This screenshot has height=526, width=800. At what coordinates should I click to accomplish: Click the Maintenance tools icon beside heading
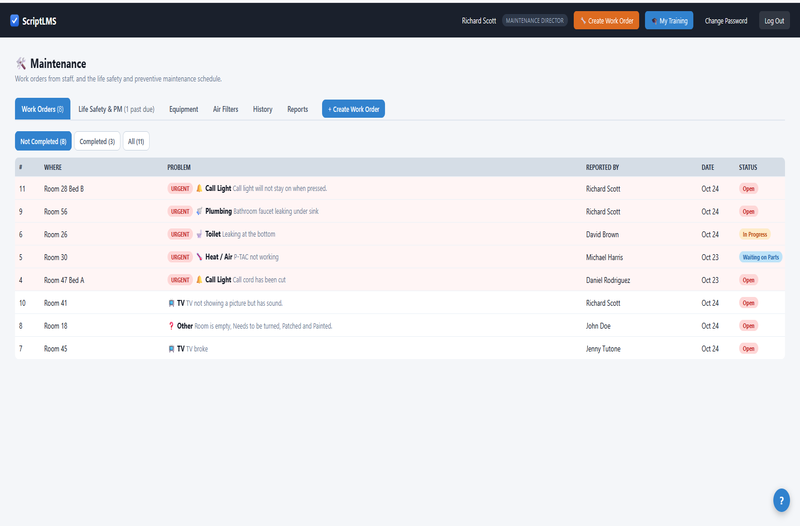tap(21, 64)
